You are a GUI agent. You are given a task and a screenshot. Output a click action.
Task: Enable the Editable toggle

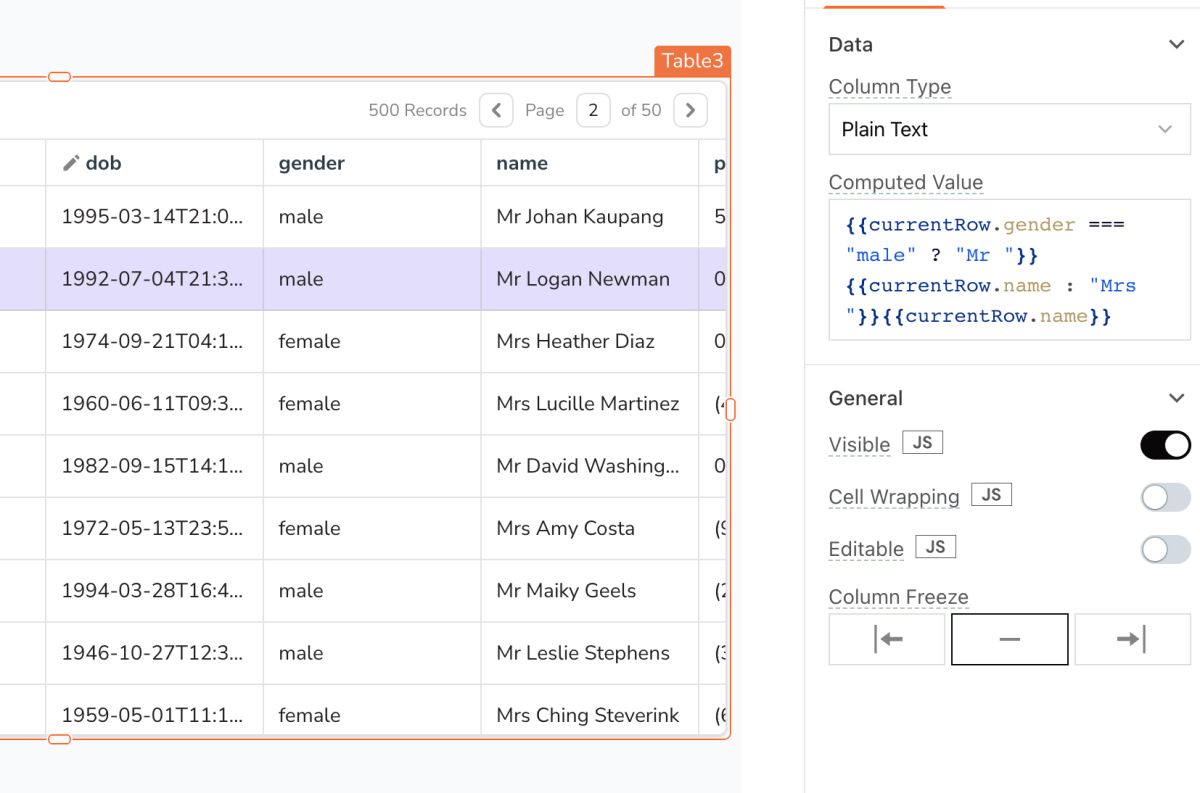(x=1165, y=549)
